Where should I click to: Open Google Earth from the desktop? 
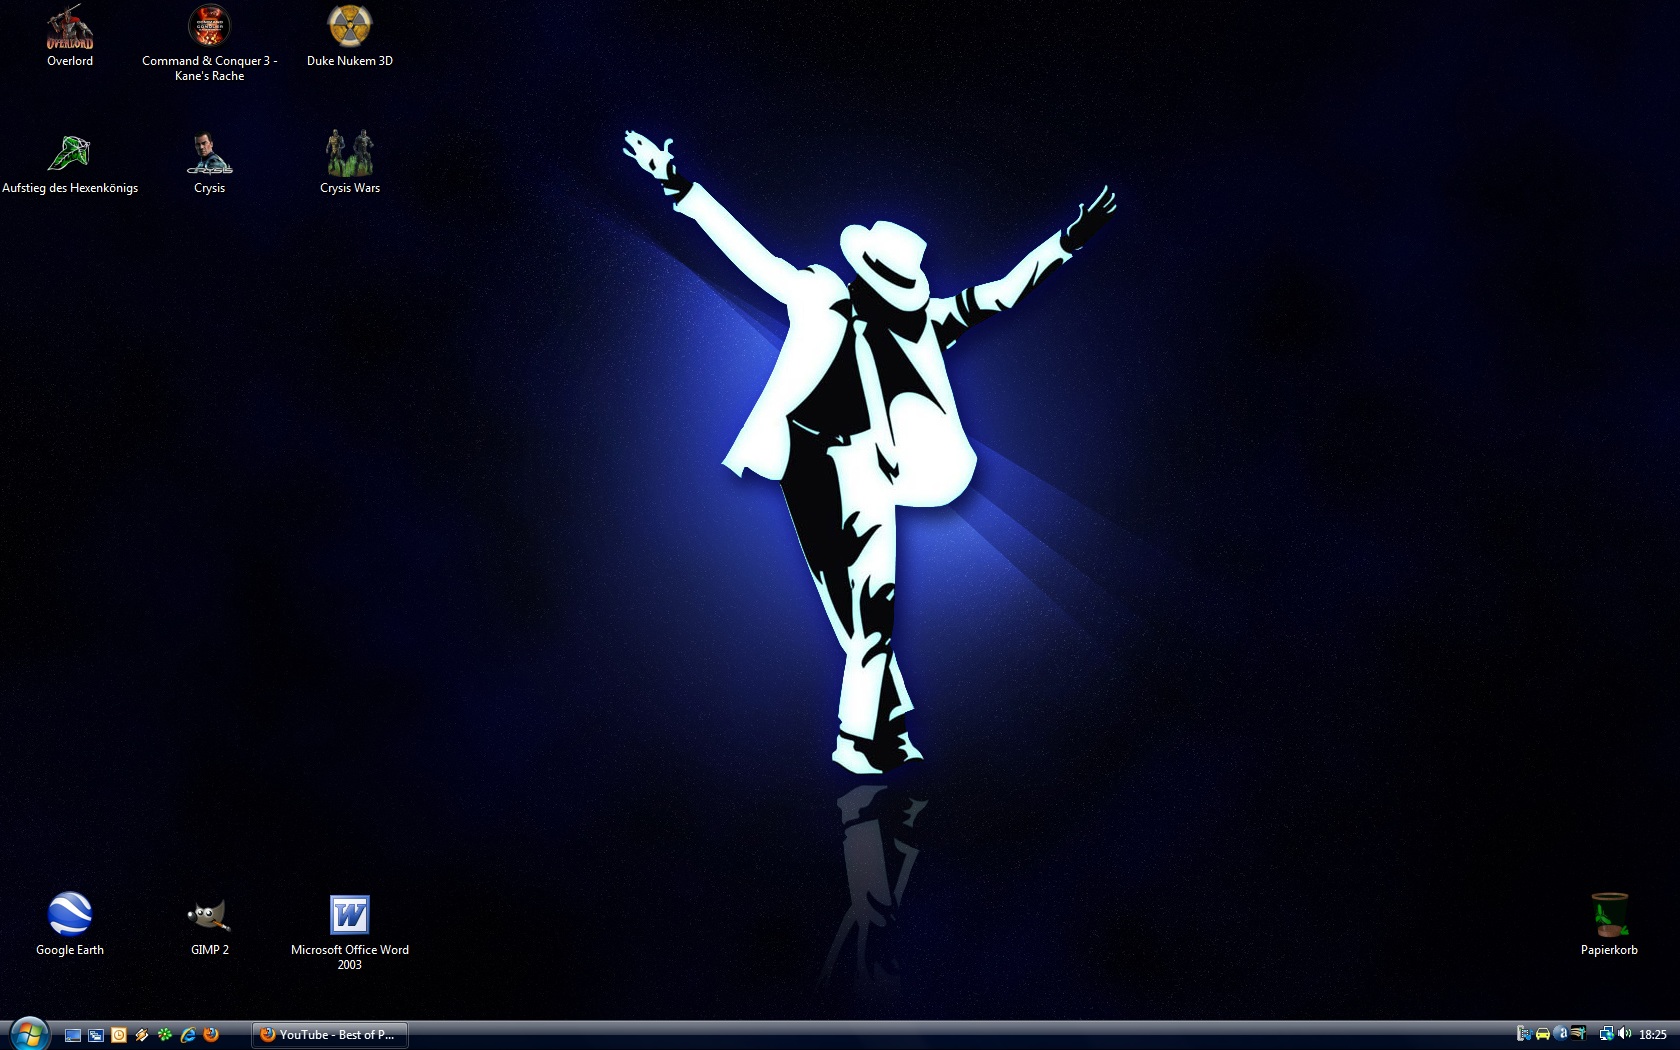tap(70, 915)
